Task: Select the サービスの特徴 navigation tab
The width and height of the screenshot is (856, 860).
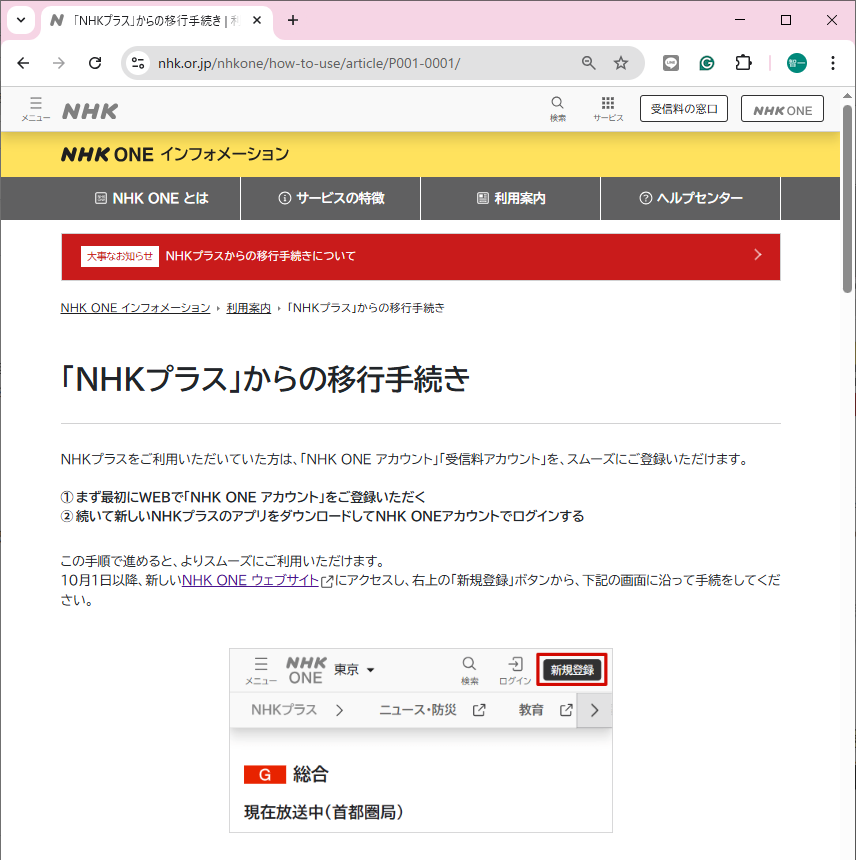Action: 331,198
